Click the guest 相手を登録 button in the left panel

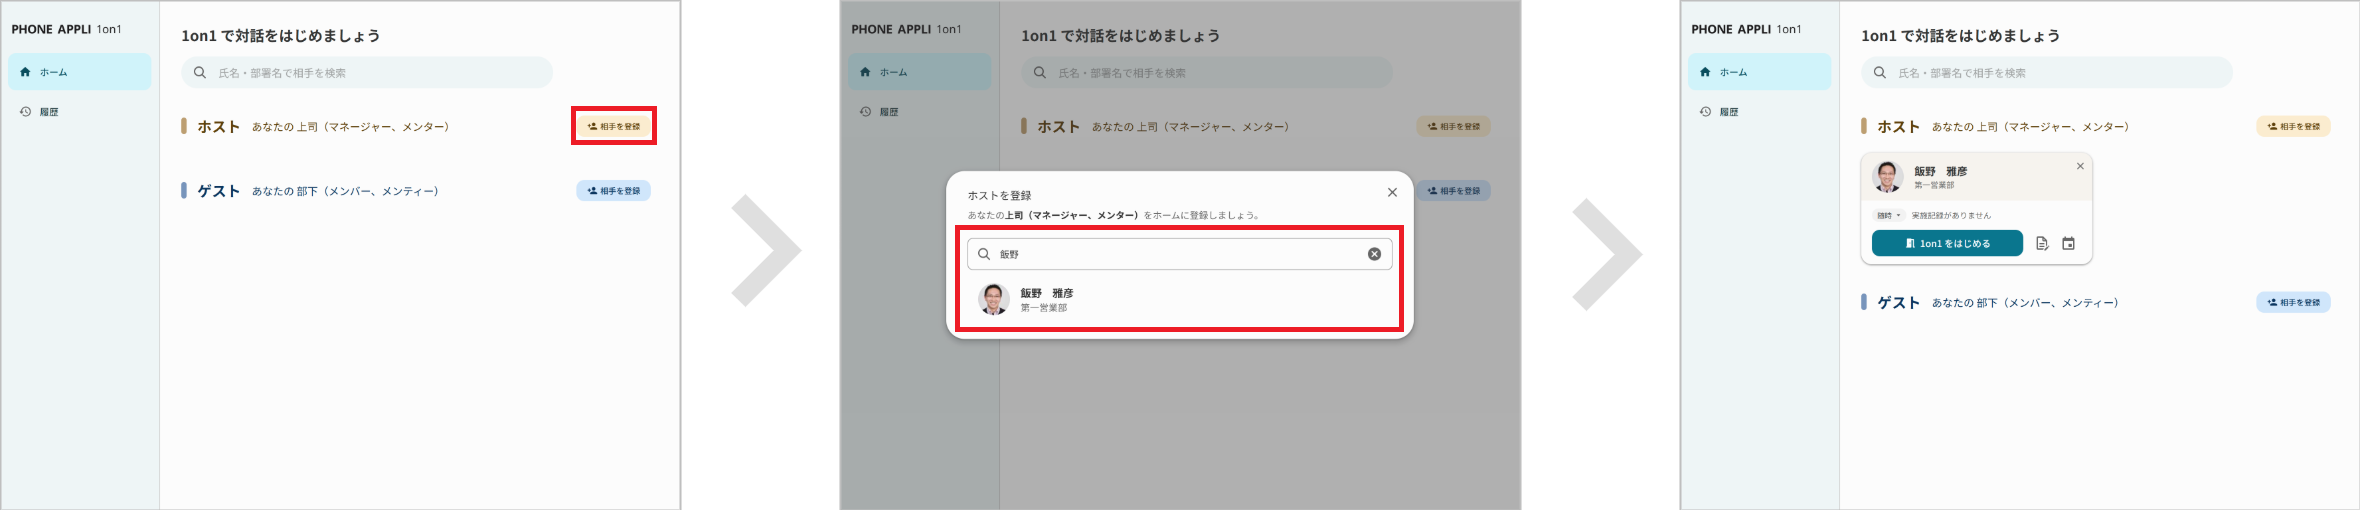point(614,190)
